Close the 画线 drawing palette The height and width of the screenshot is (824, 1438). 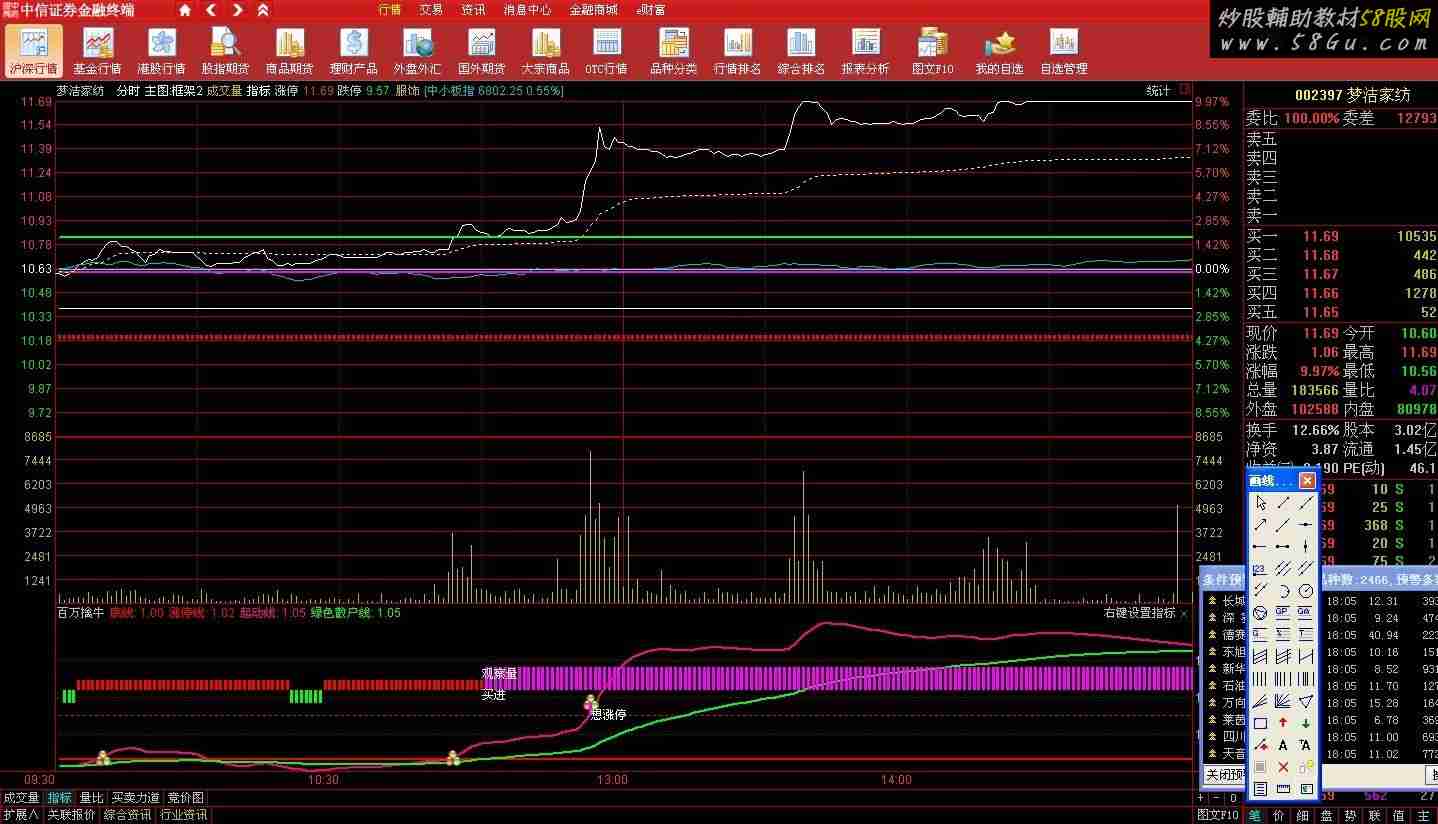(1307, 481)
